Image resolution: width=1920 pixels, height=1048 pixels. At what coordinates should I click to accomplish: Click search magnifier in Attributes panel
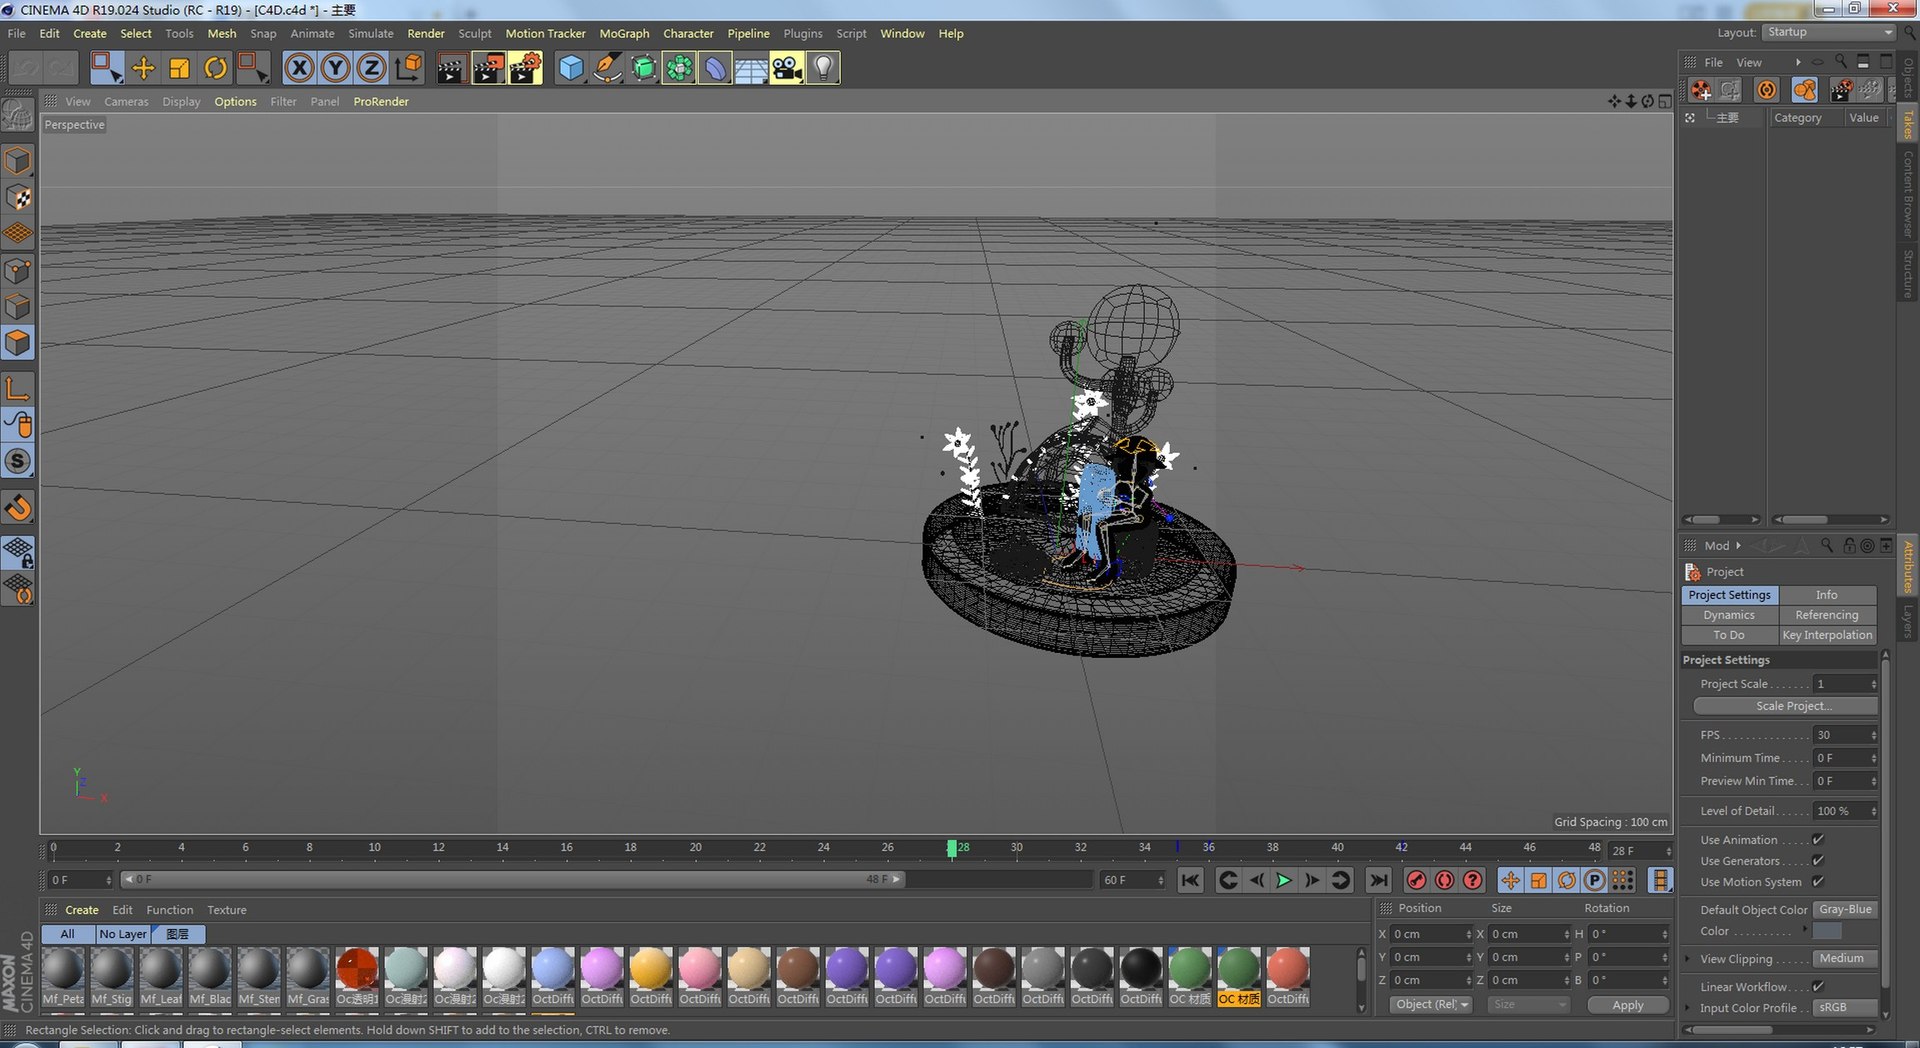click(x=1827, y=545)
